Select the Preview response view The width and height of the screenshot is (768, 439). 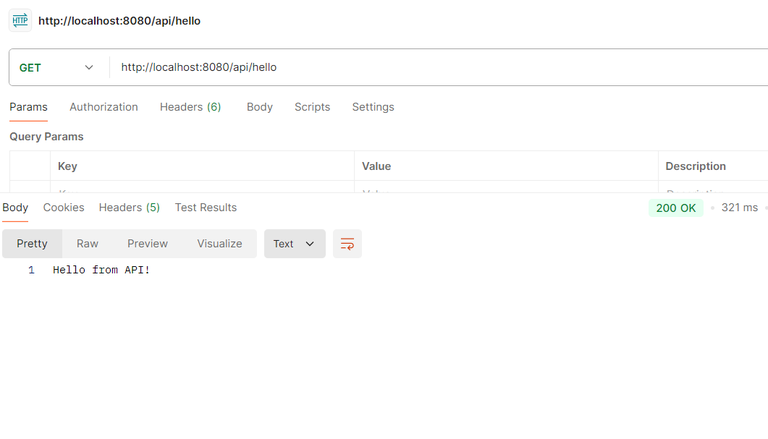point(147,244)
